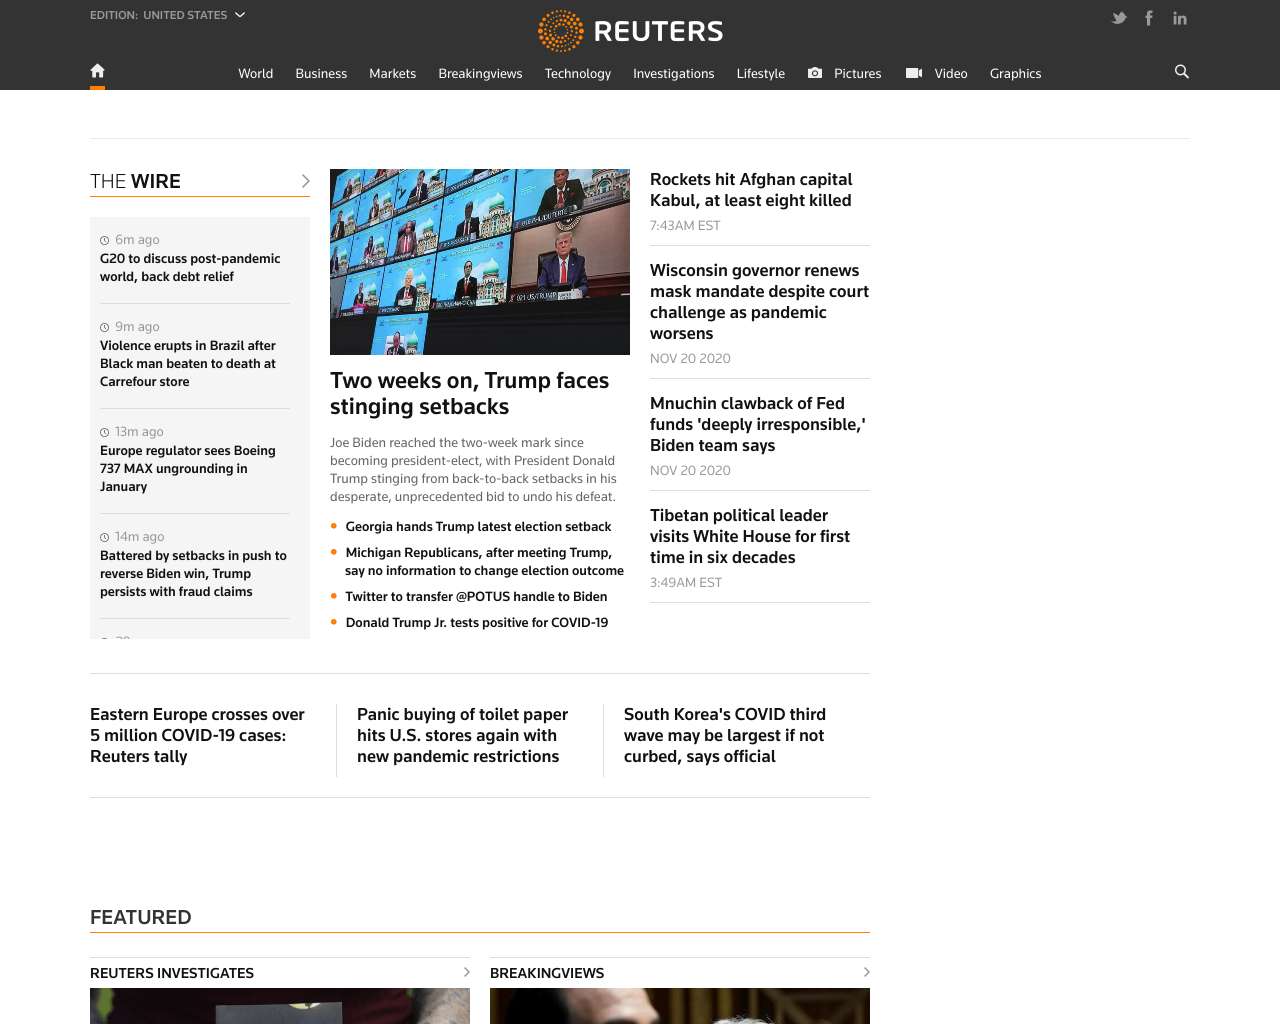1280x1024 pixels.
Task: Click the Joe Biden two-week mark summary paragraph
Action: 474,470
